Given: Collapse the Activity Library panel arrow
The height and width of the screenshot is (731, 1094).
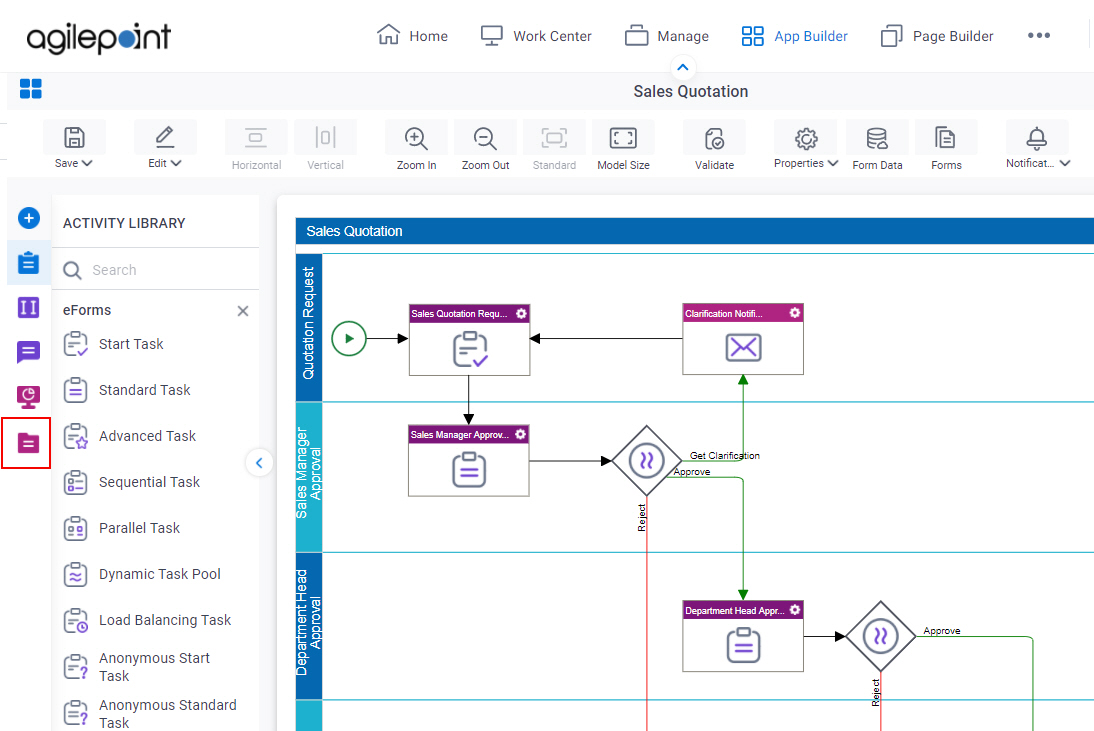Looking at the screenshot, I should click(259, 462).
